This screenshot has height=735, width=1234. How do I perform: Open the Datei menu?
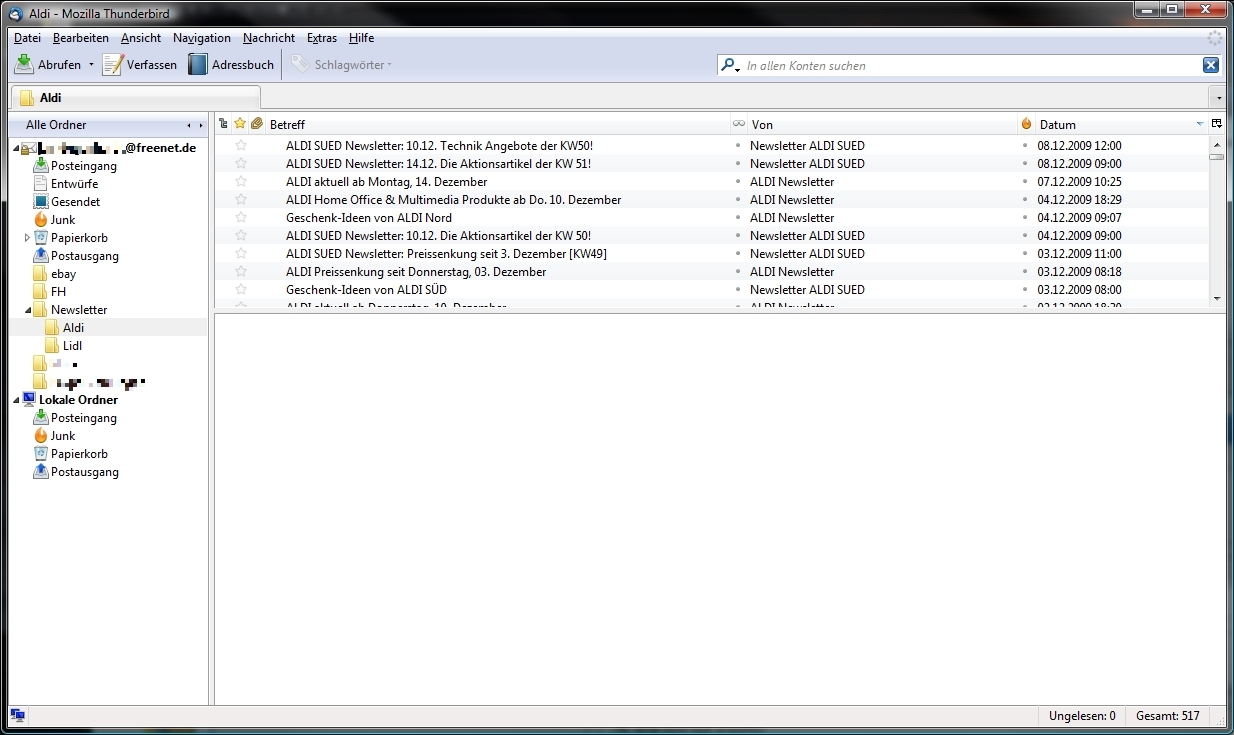tap(27, 38)
